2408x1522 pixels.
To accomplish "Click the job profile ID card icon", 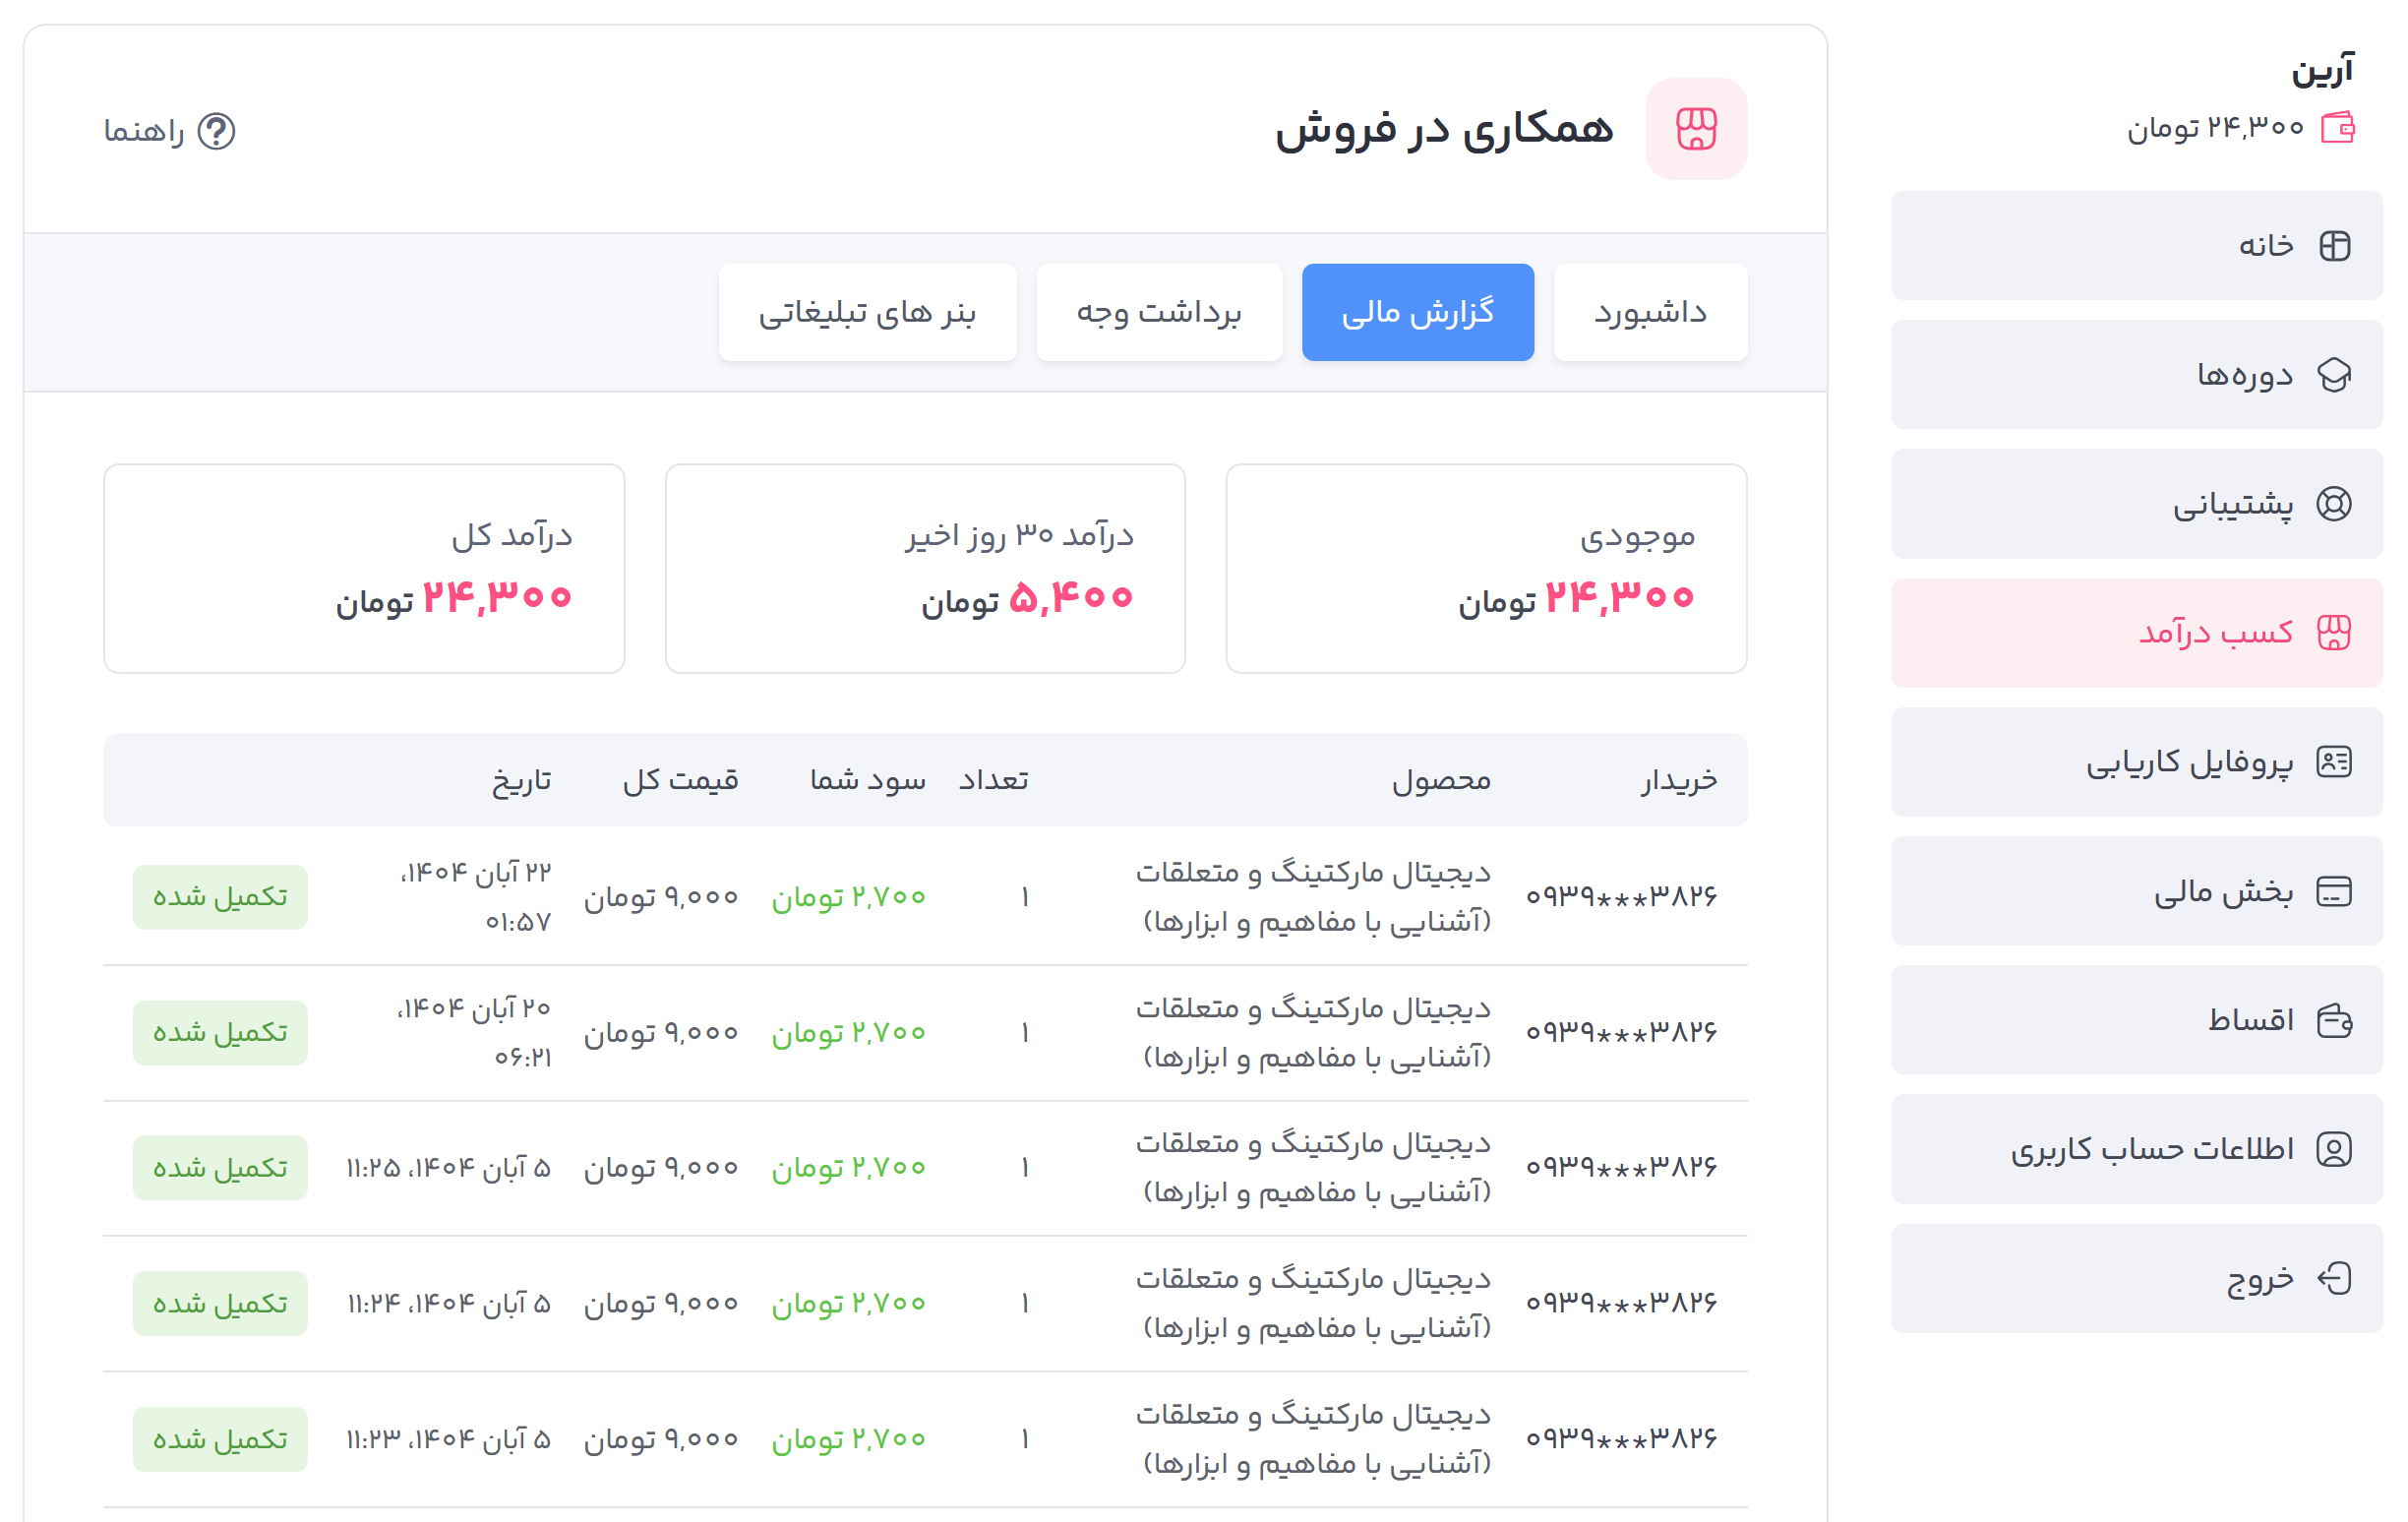I will tap(2334, 762).
